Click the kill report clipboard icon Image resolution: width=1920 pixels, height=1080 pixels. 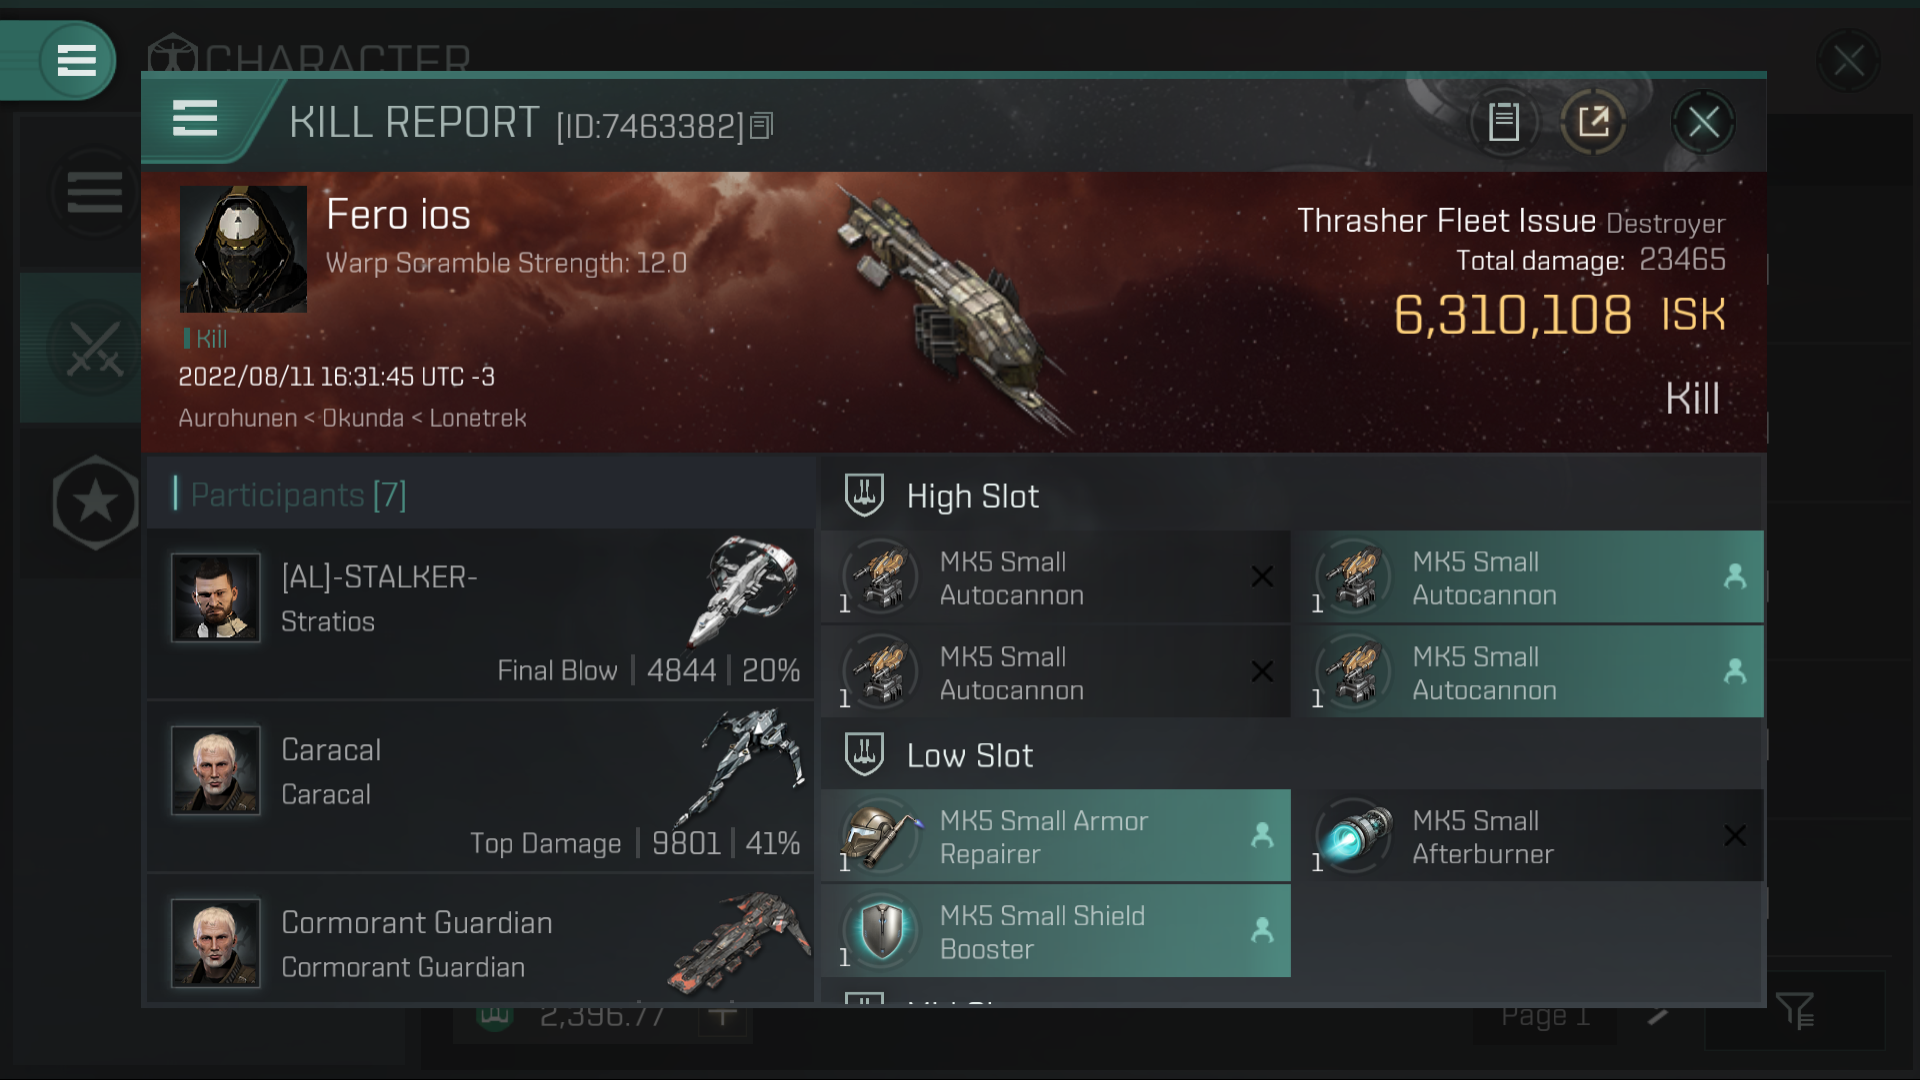point(1505,121)
